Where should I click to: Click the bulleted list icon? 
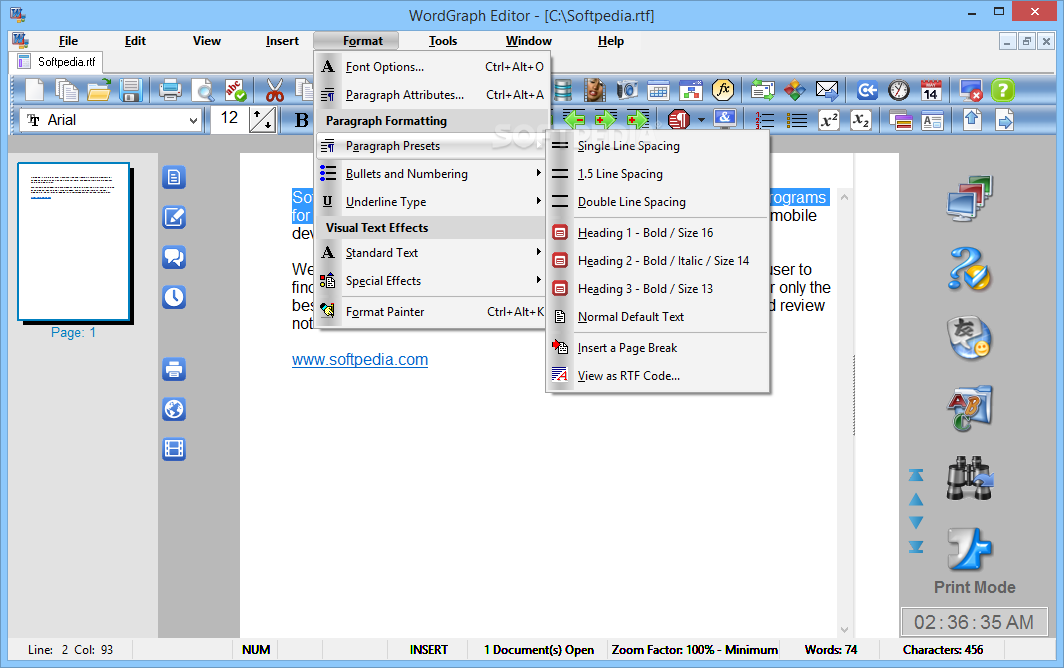797,120
